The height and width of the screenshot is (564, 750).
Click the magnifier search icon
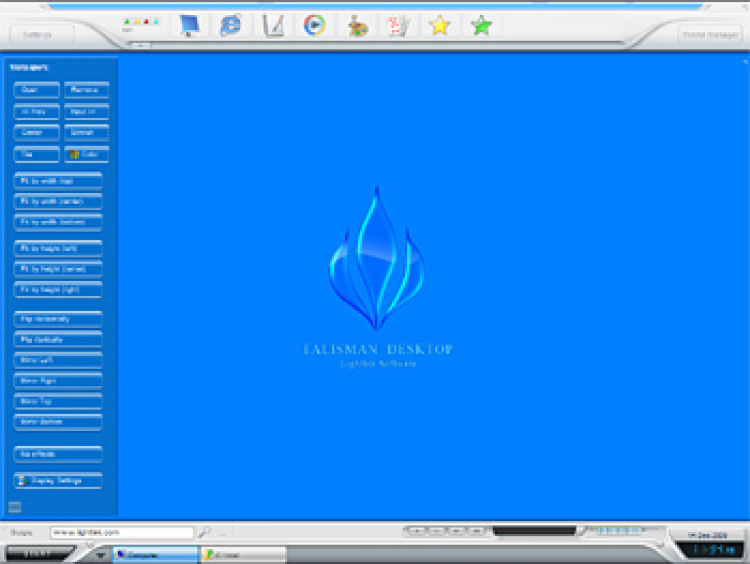point(205,532)
